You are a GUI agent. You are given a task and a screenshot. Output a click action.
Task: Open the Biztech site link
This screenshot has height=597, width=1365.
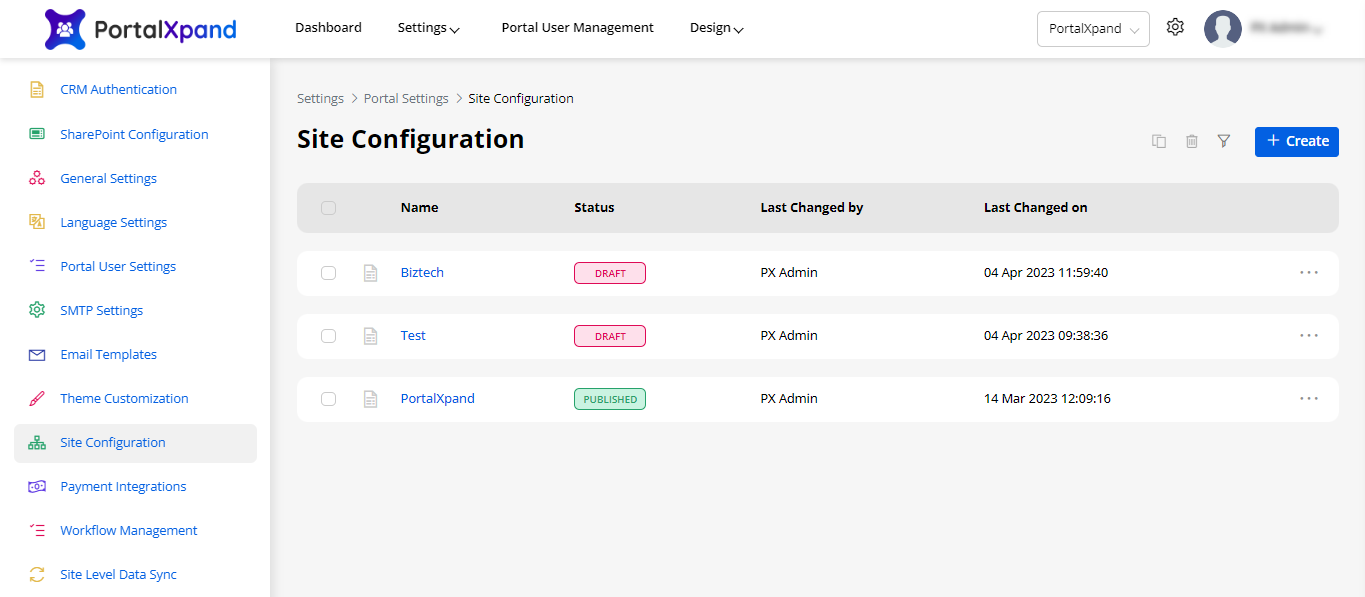[x=422, y=273]
